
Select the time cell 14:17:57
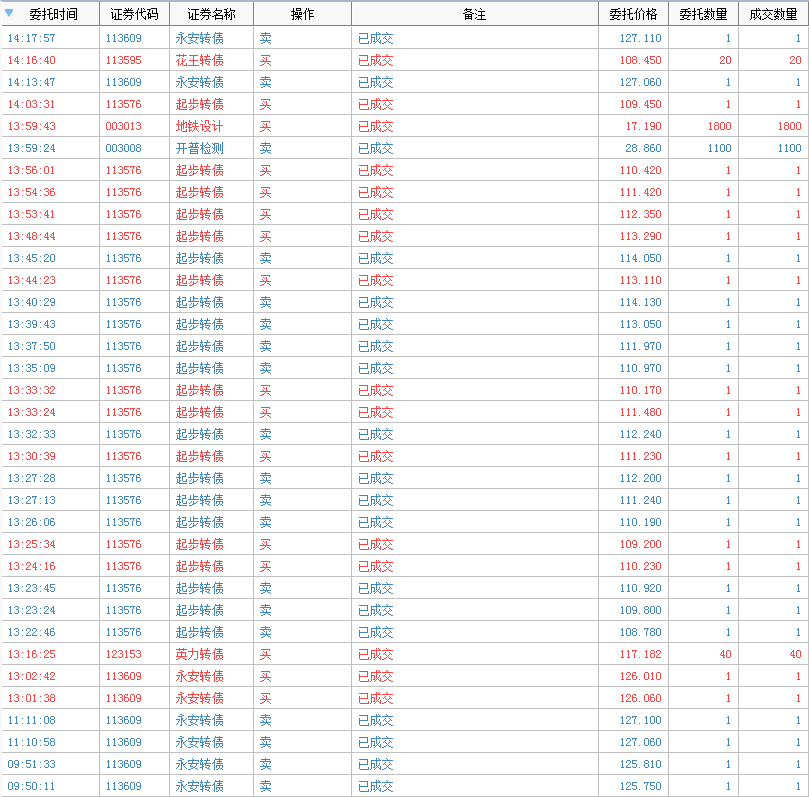[31, 38]
